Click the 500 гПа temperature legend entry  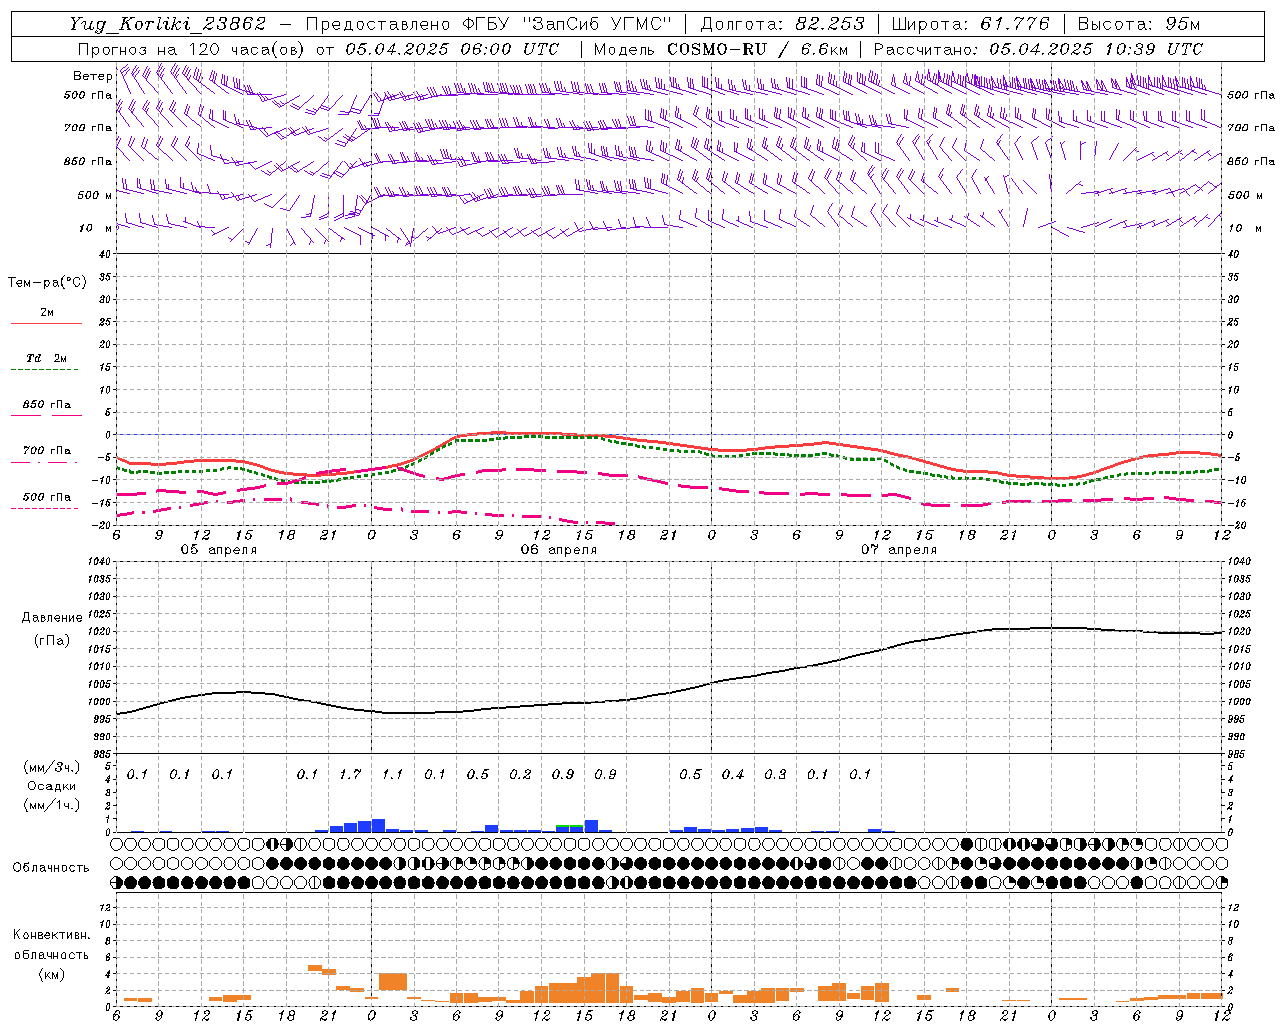[x=47, y=497]
